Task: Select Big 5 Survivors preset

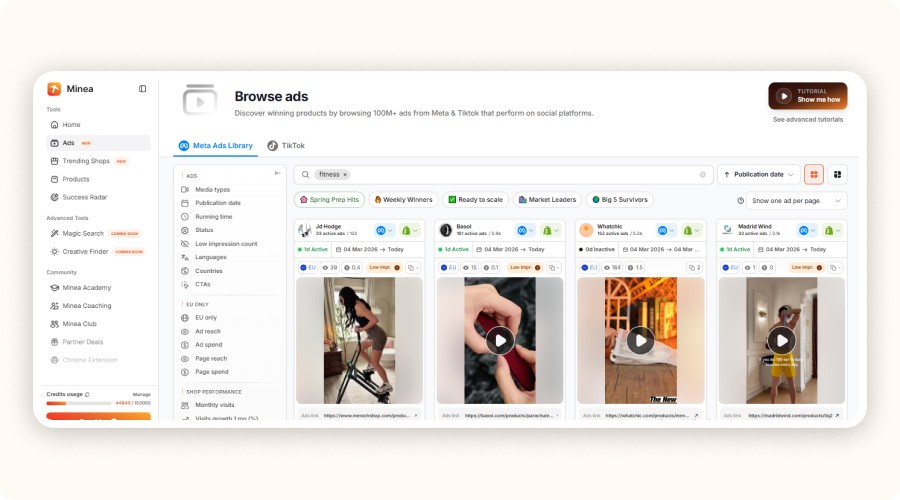Action: [620, 200]
